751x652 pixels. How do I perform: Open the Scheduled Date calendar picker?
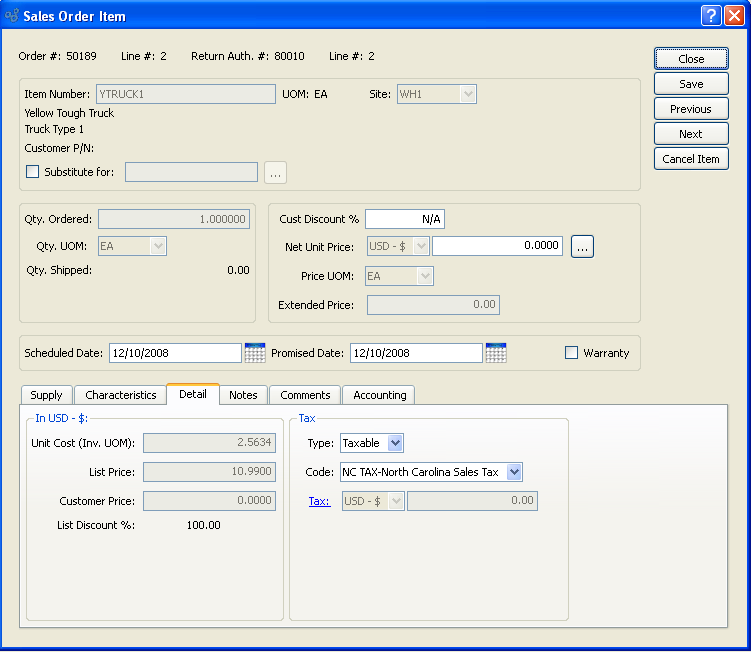click(255, 353)
